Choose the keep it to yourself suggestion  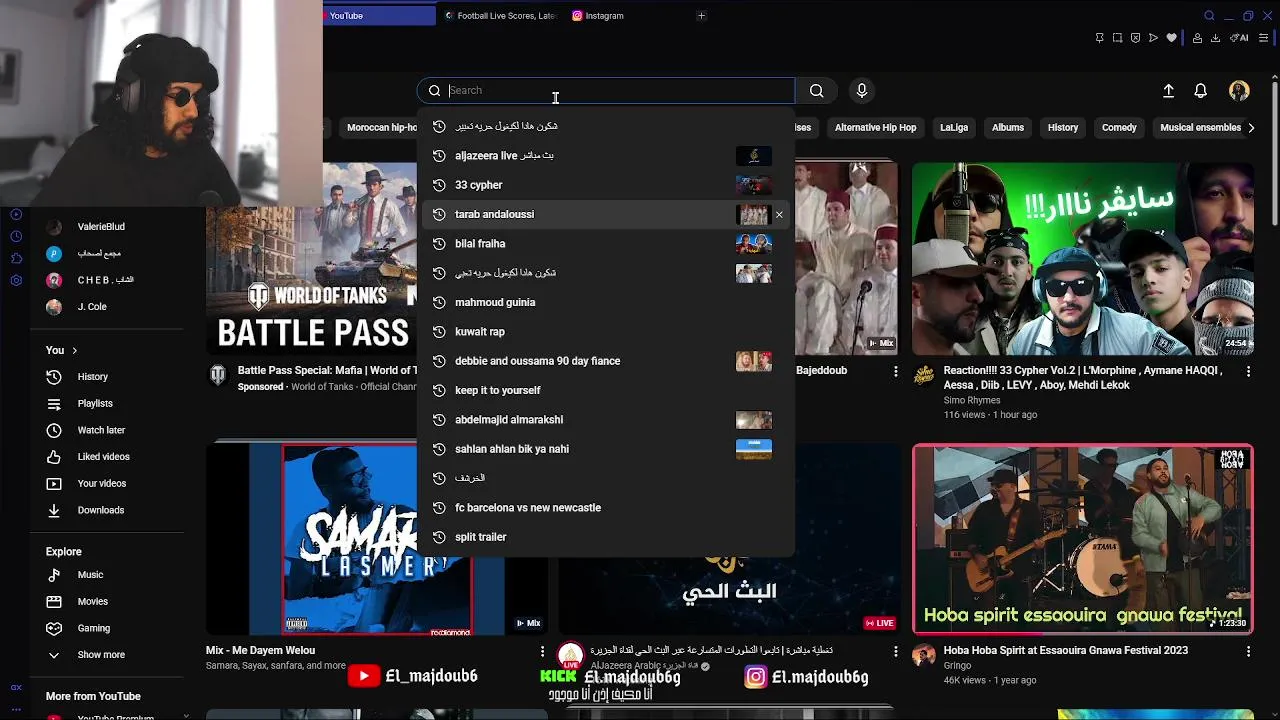pos(606,390)
